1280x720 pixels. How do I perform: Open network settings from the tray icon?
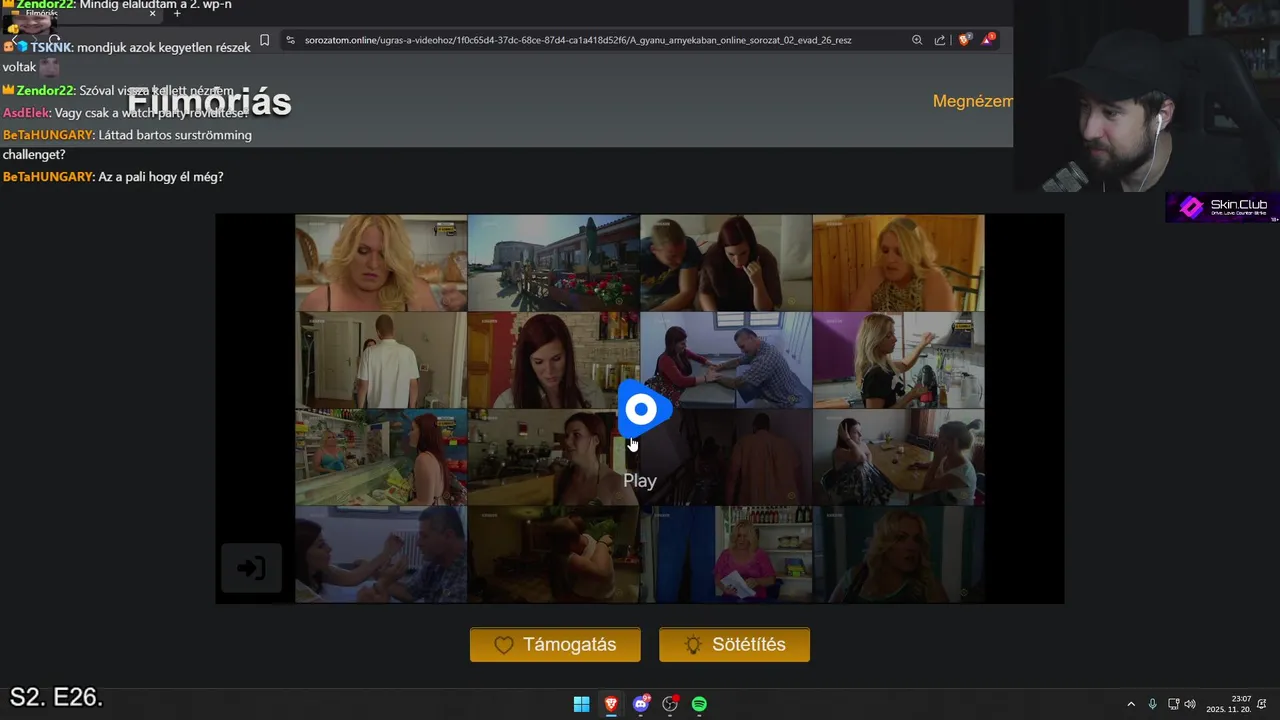tap(1173, 704)
